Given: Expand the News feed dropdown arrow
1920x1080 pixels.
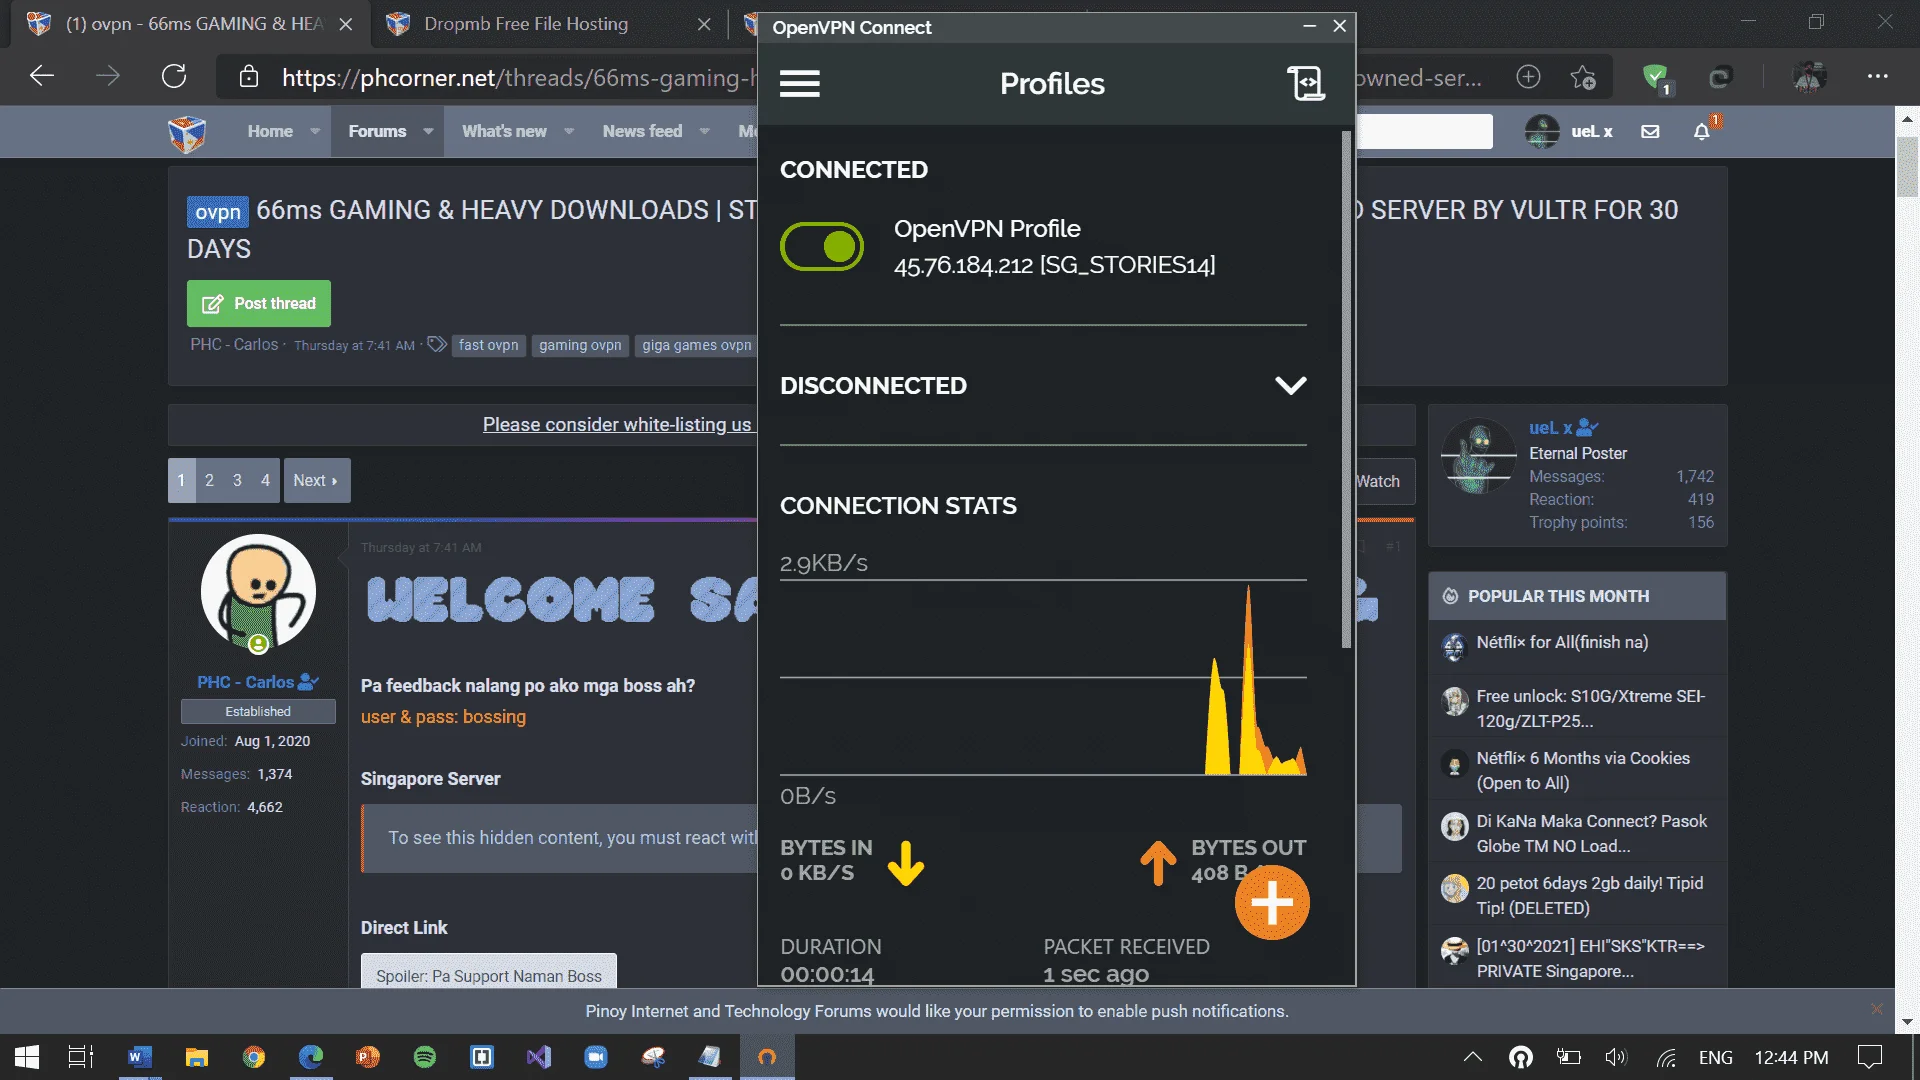Looking at the screenshot, I should 704,131.
